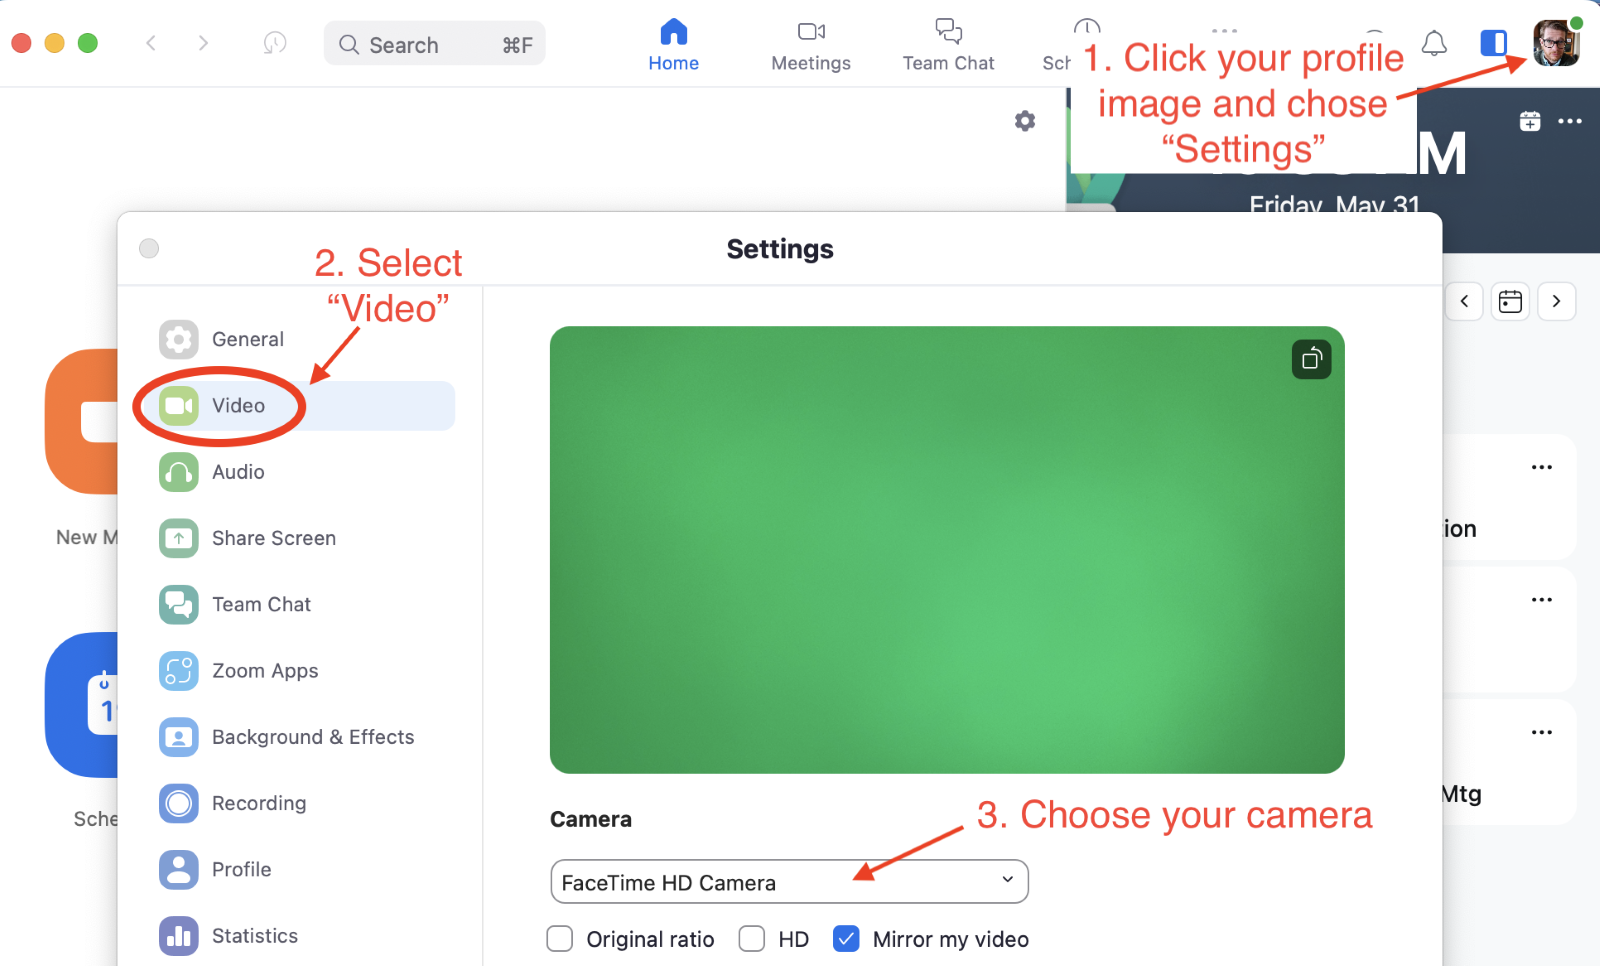The image size is (1600, 966).
Task: Click the video preview area
Action: point(947,549)
